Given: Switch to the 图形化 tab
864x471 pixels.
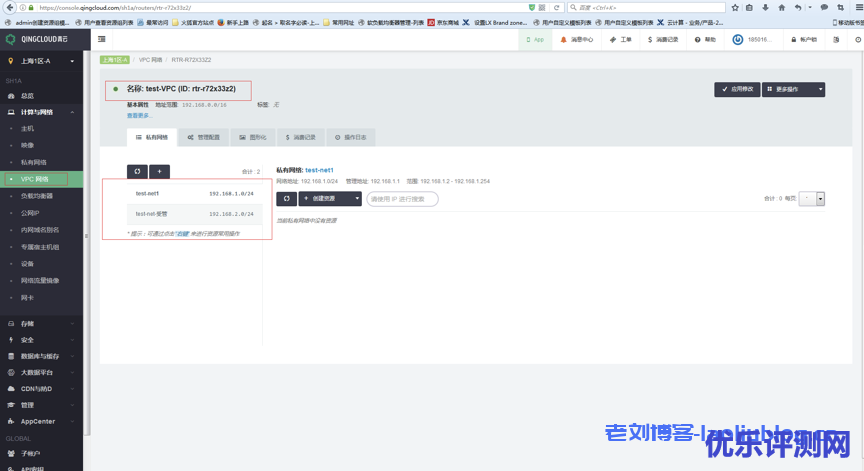Looking at the screenshot, I should 253,137.
